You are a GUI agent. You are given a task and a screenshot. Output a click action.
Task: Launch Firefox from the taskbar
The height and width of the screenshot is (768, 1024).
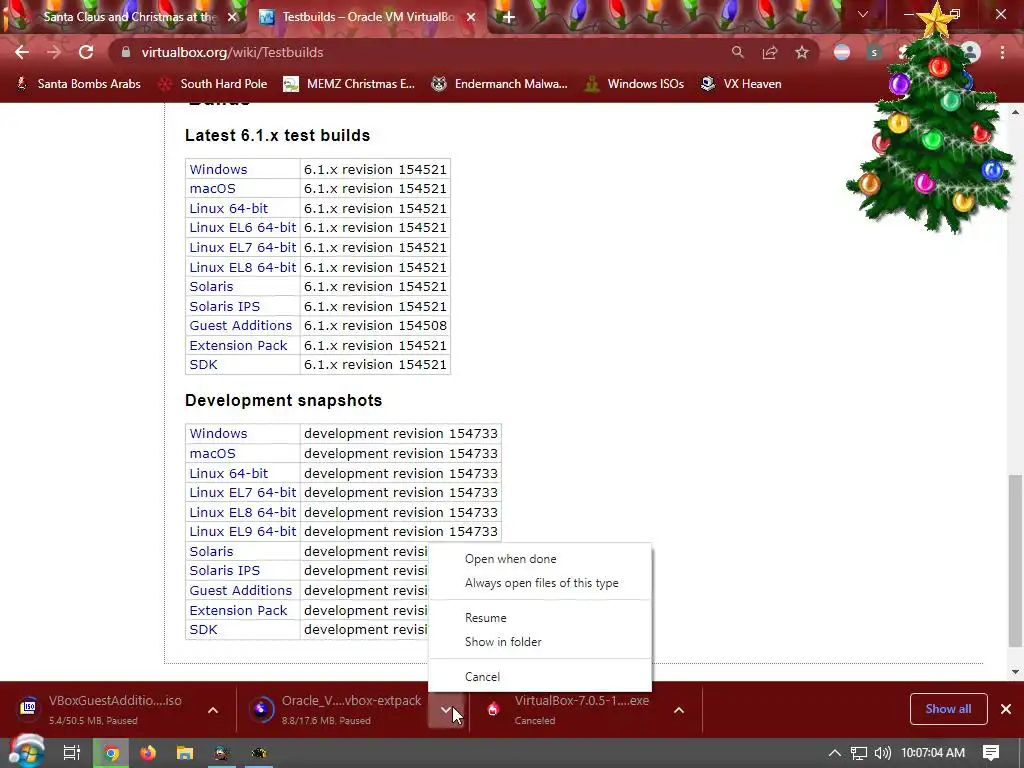pyautogui.click(x=148, y=754)
